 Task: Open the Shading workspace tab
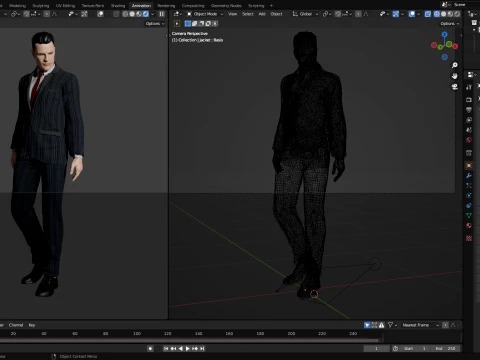[x=118, y=6]
